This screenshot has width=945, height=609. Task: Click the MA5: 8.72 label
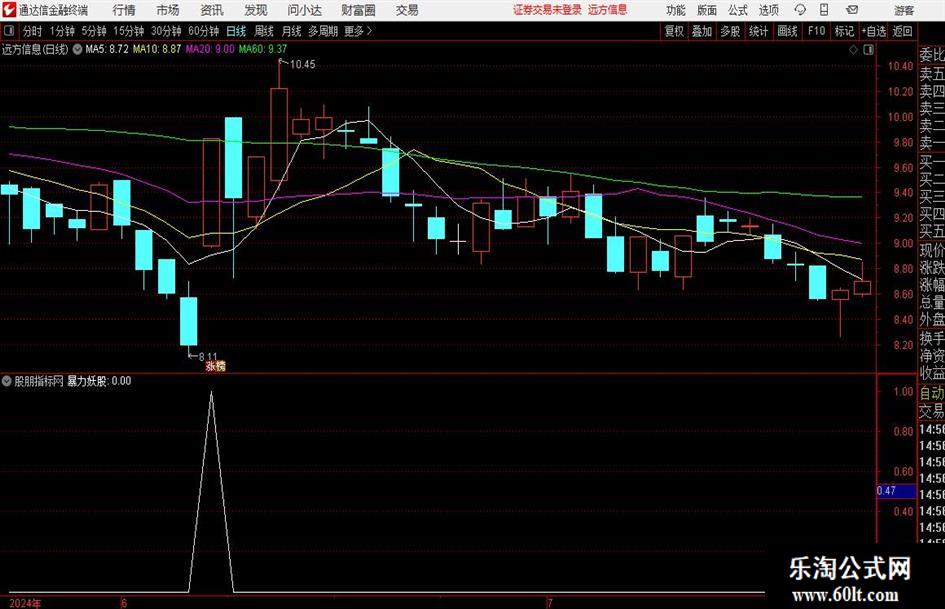(x=107, y=49)
